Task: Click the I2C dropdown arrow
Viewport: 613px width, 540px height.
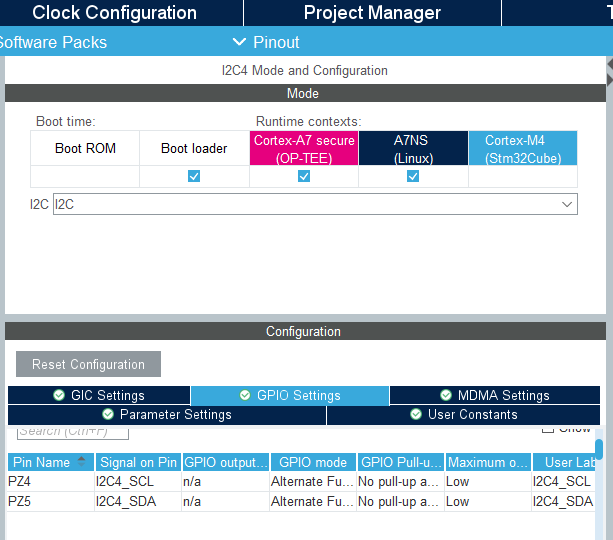Action: point(567,204)
